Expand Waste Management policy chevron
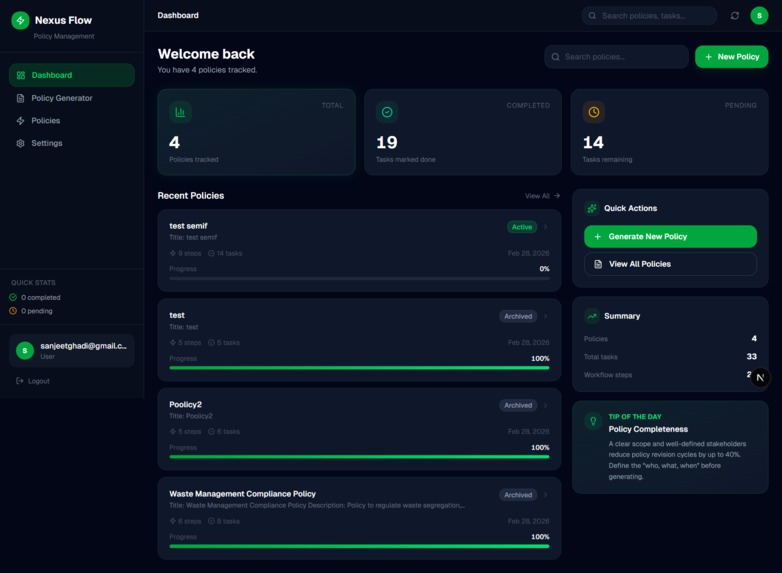This screenshot has height=573, width=782. click(546, 495)
